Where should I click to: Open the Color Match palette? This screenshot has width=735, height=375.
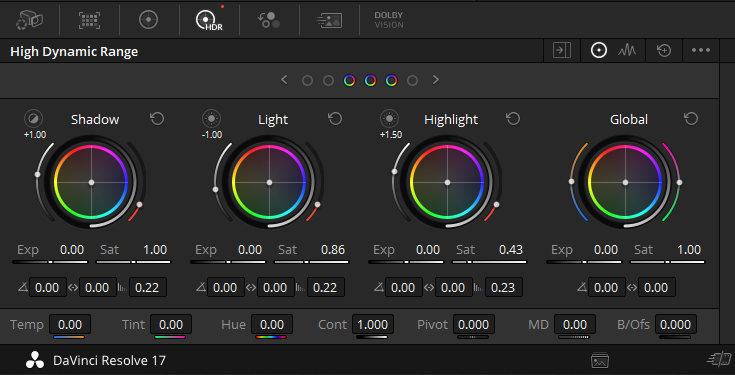pos(89,20)
